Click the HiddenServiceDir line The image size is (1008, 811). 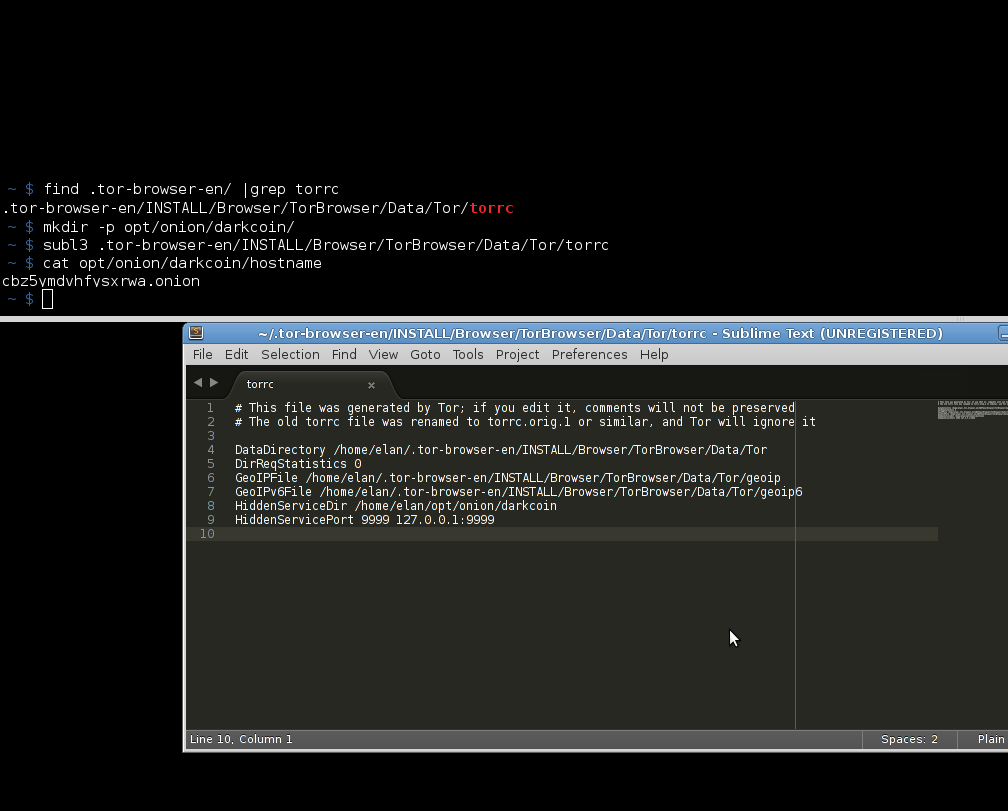[x=395, y=506]
